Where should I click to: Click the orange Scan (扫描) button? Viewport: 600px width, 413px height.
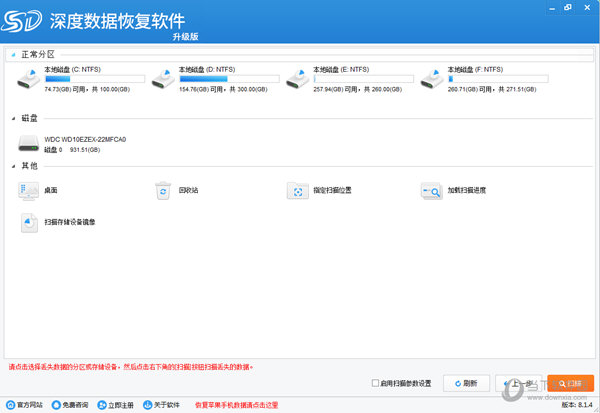point(571,383)
